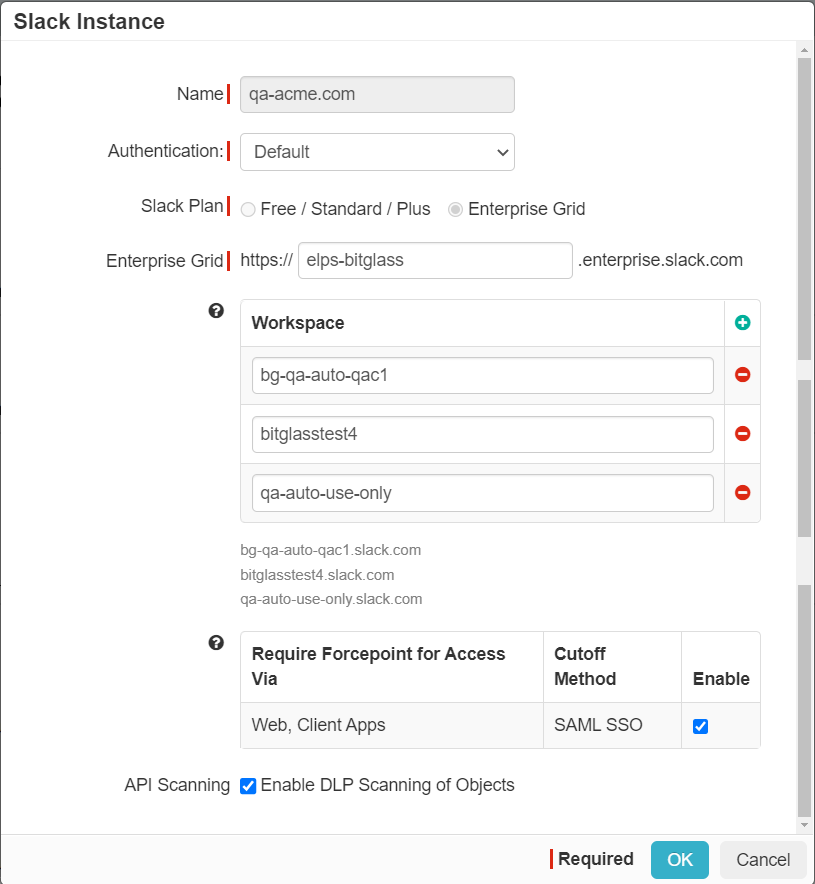815x884 pixels.
Task: Uncheck Enable DLP Scanning of Objects
Action: [x=248, y=785]
